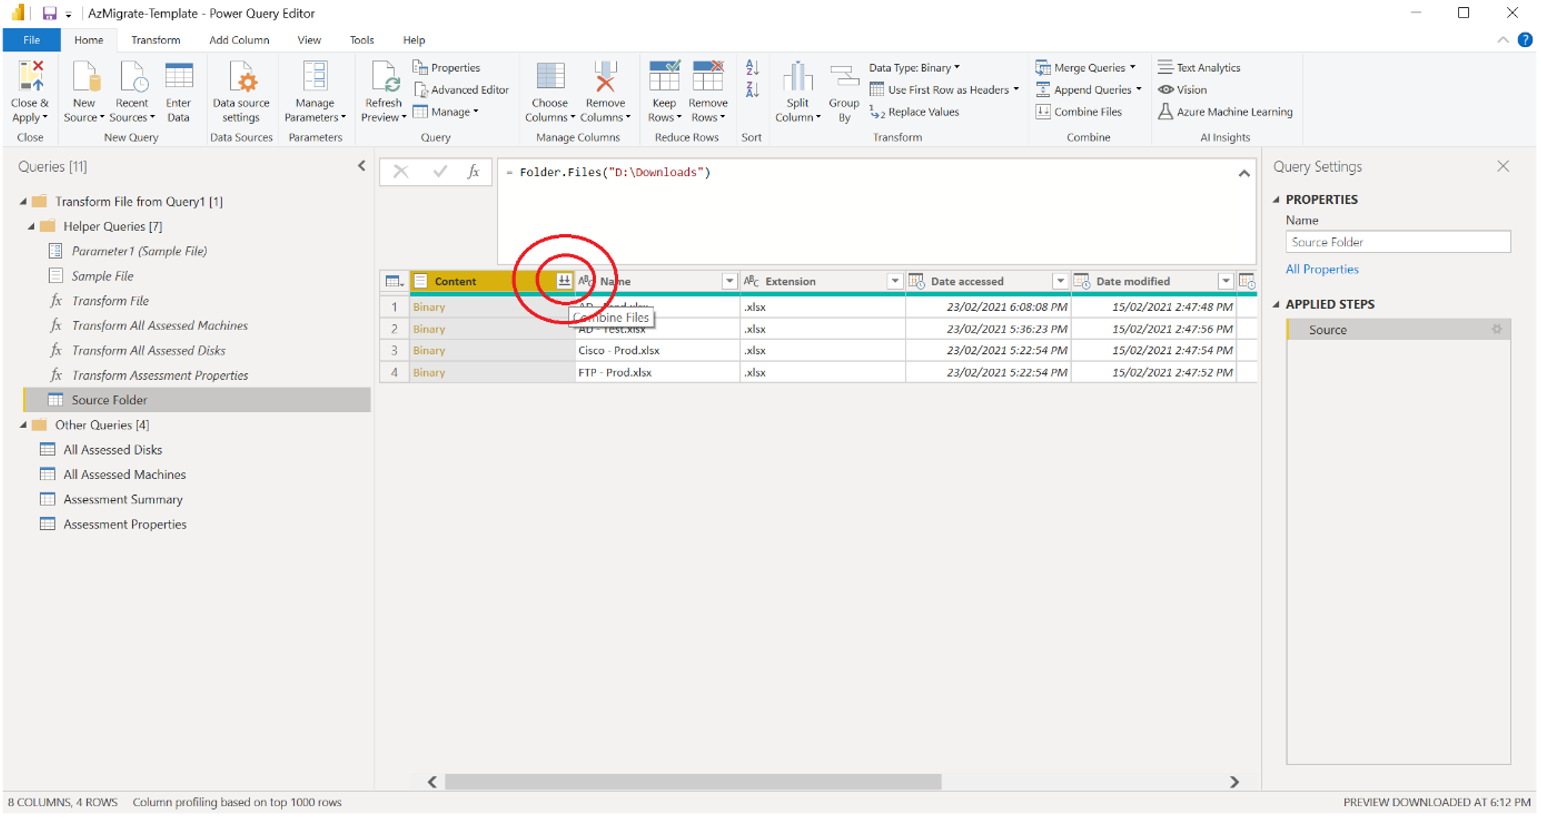Select the Source applied step

(1398, 330)
